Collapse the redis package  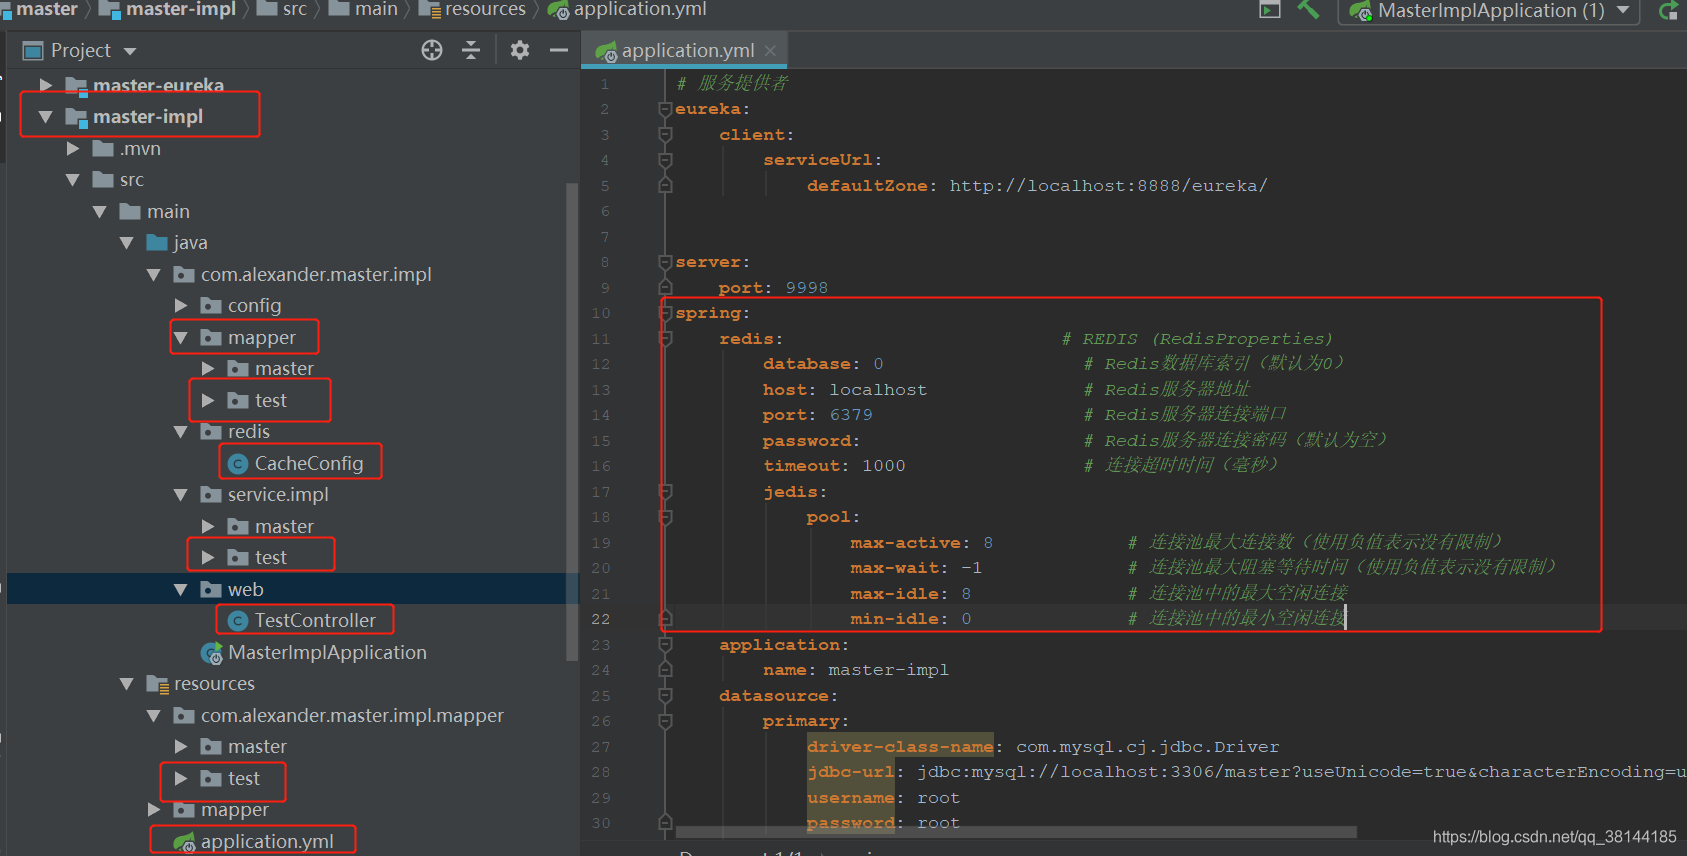(x=181, y=432)
